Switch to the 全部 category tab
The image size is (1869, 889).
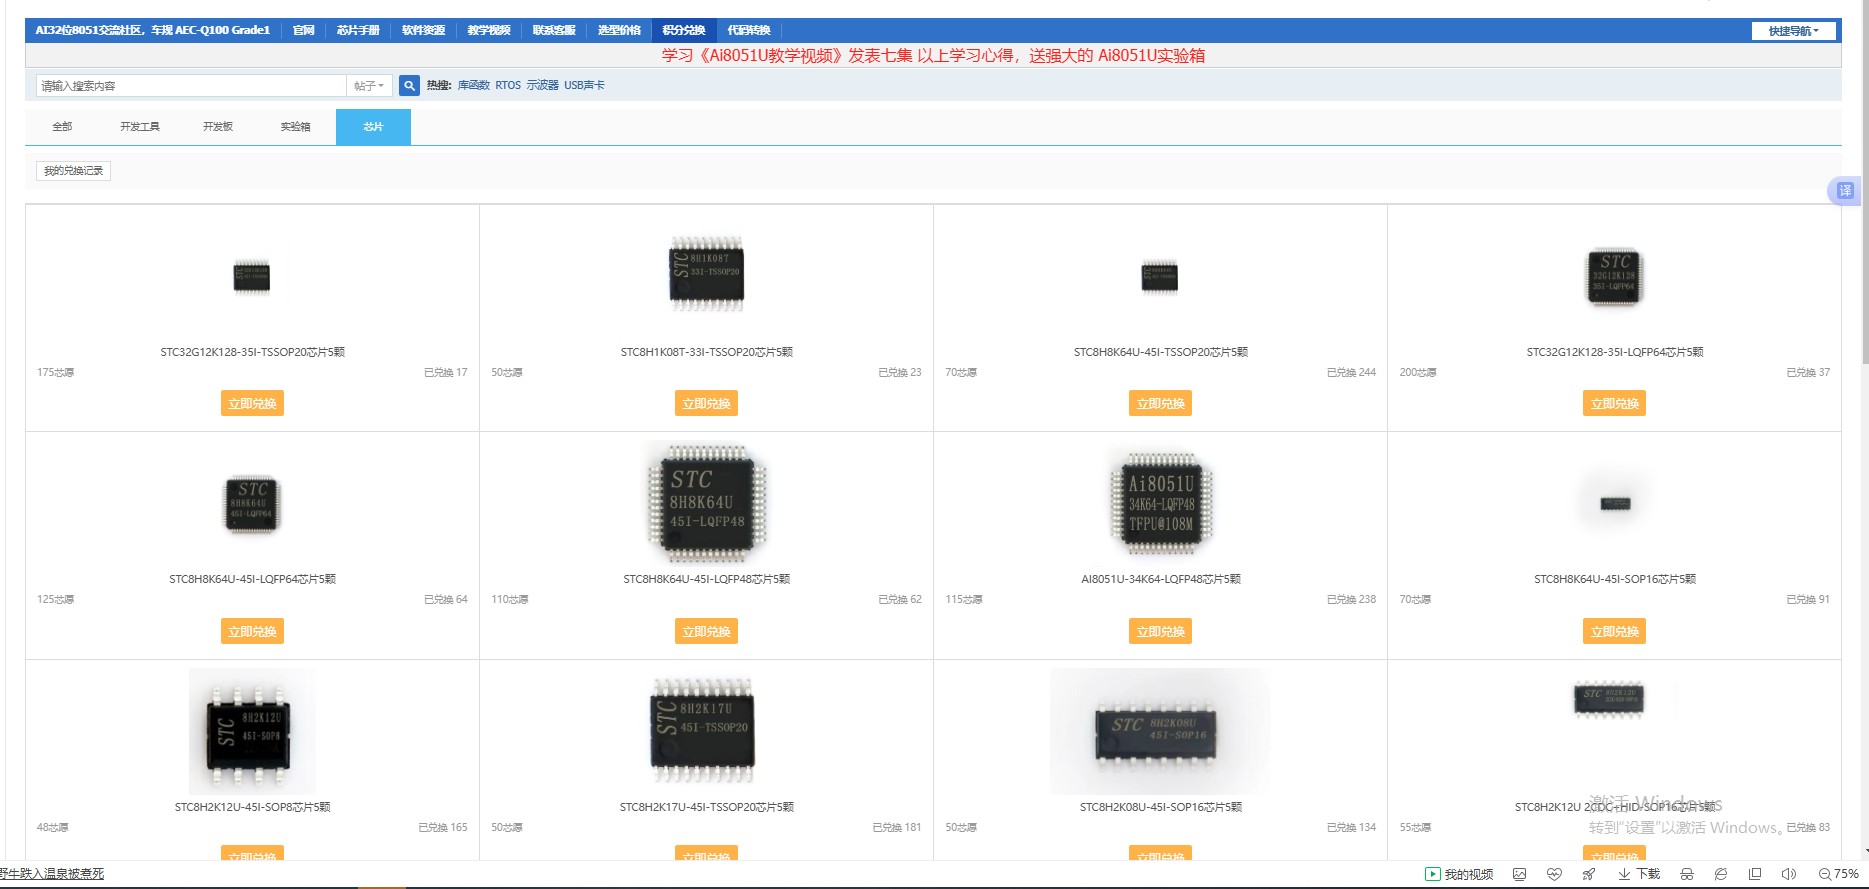click(x=62, y=127)
